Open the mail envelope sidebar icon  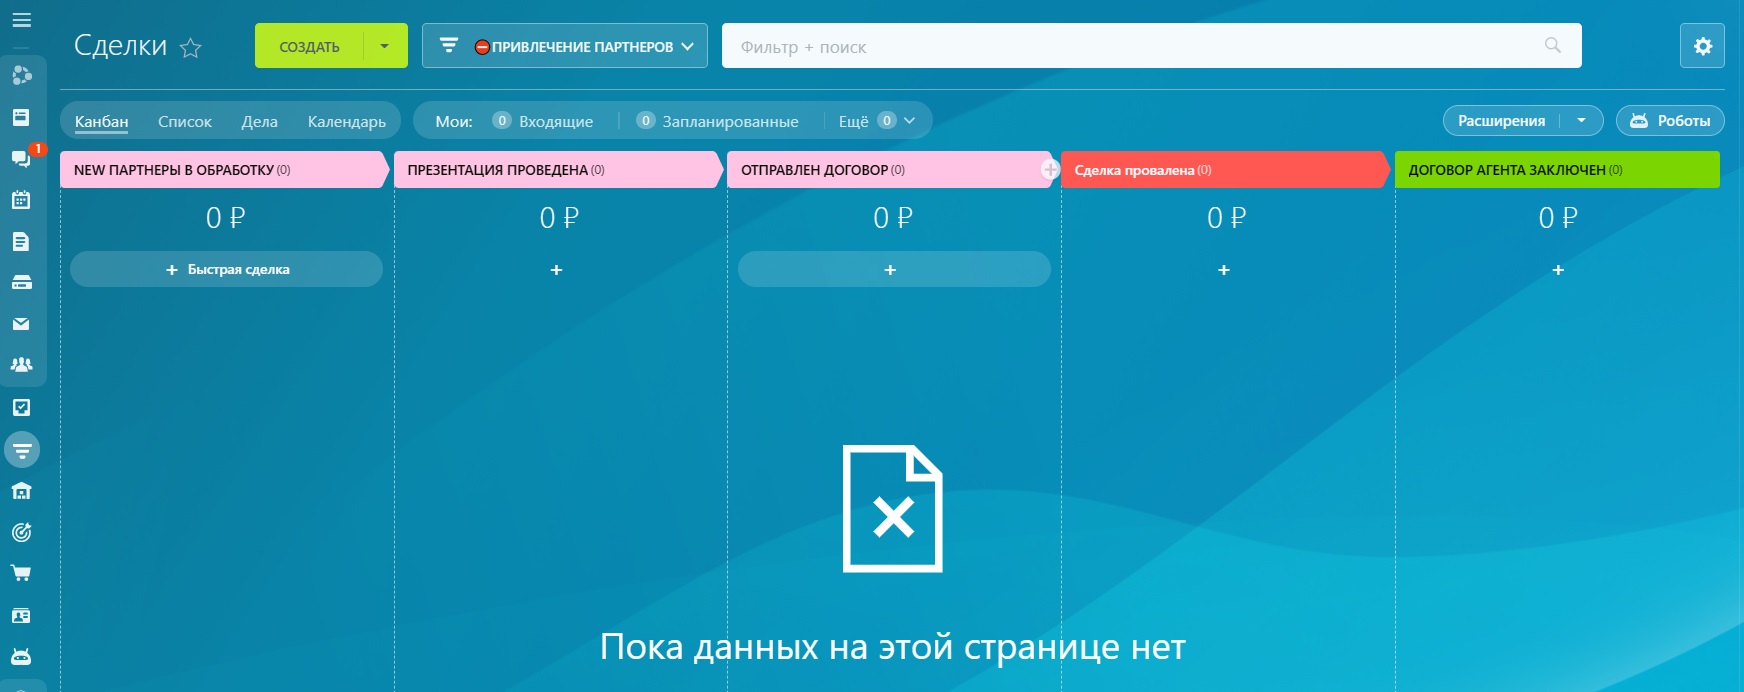coord(21,324)
